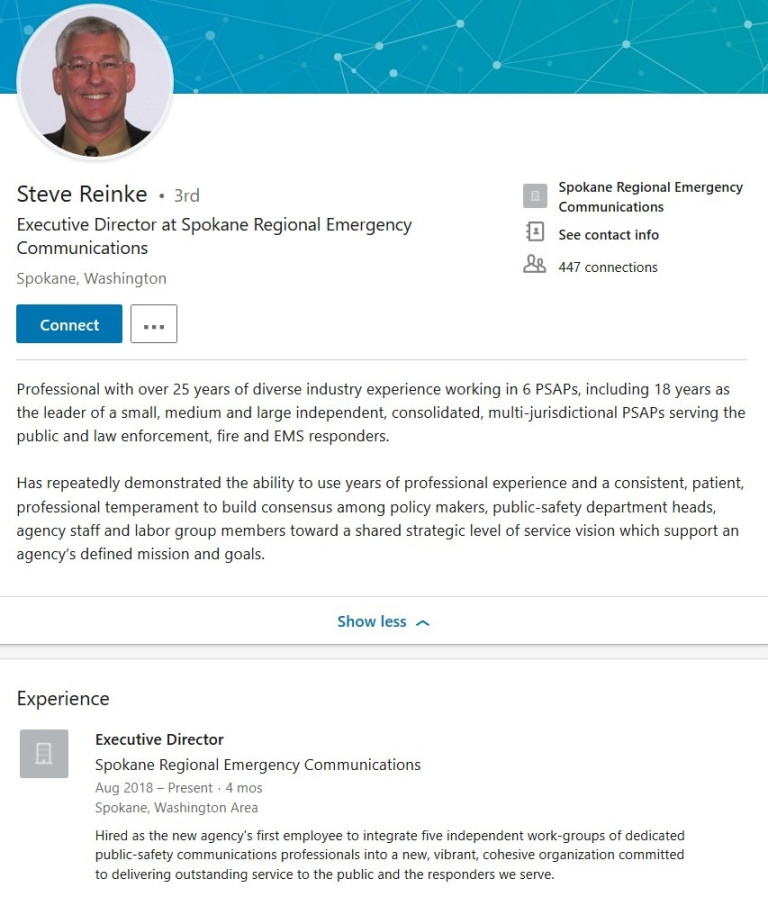This screenshot has width=768, height=897.
Task: Open the Spokane Regional Emergency Communications link at top right
Action: click(x=650, y=197)
